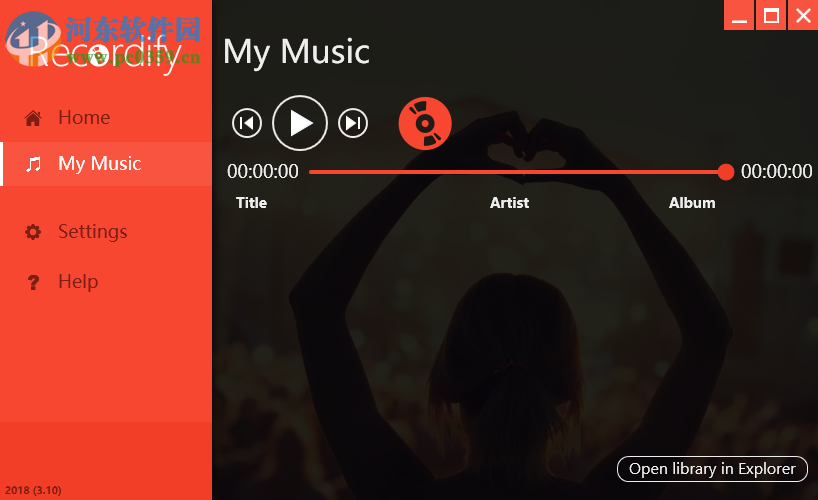Skip to the next track
Screen dimensions: 818x500
point(353,123)
